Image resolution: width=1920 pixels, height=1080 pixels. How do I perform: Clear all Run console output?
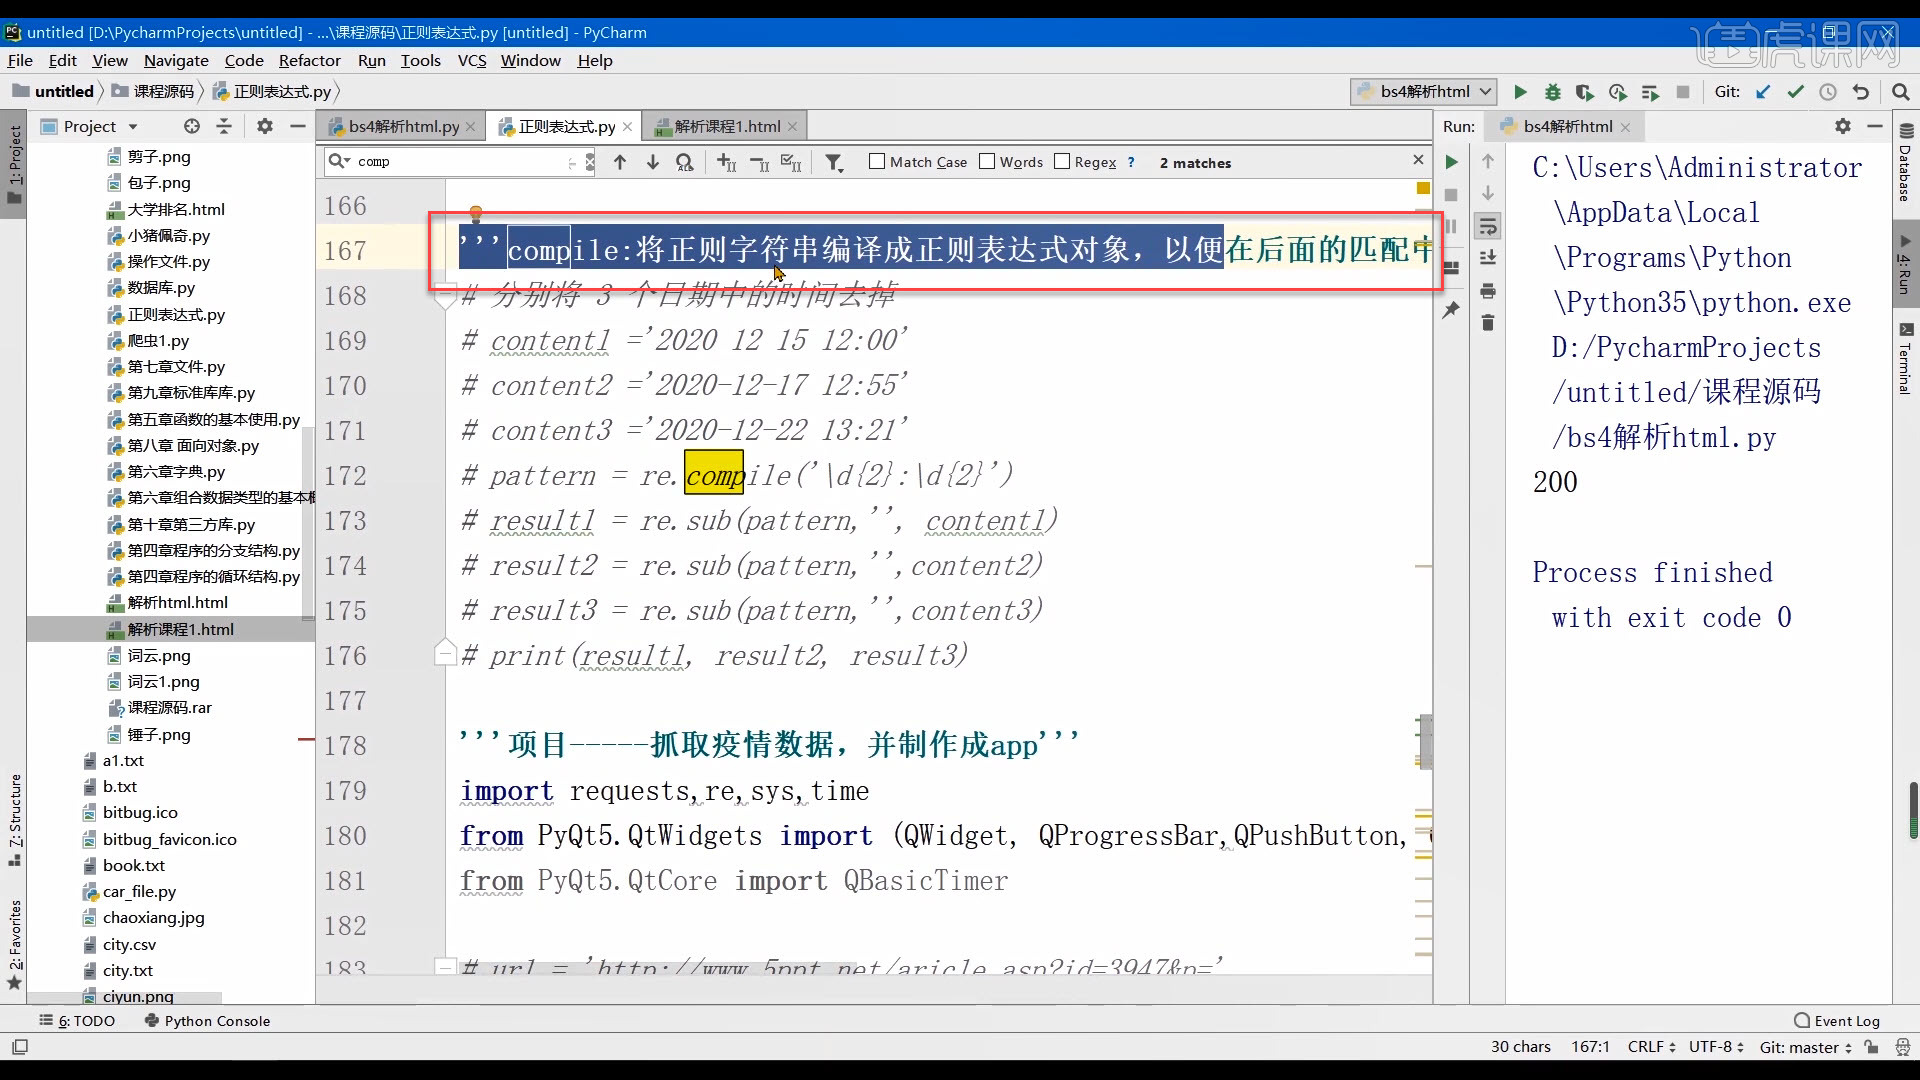[x=1488, y=322]
